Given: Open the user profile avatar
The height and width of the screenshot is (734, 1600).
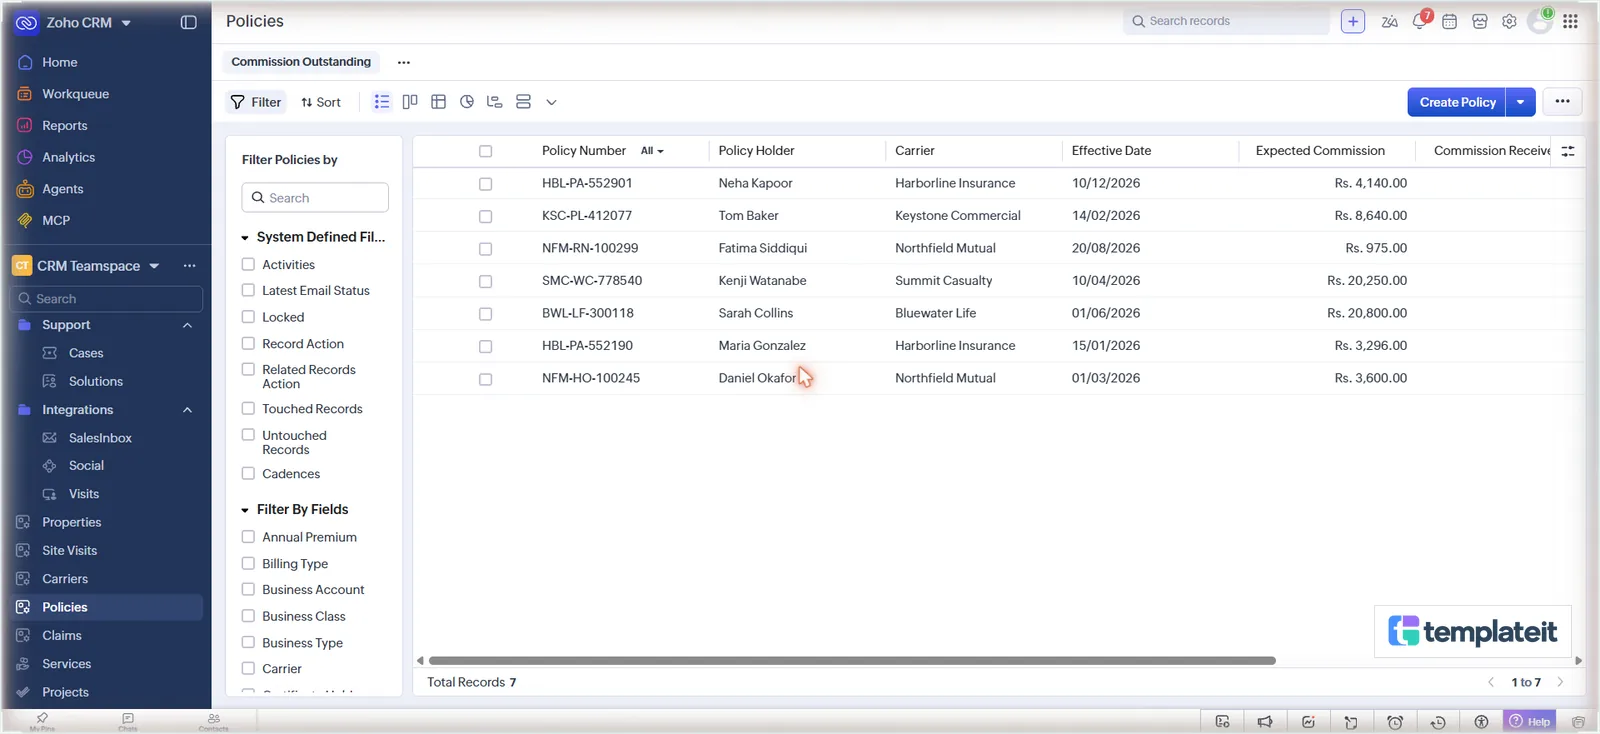Looking at the screenshot, I should click(x=1540, y=21).
